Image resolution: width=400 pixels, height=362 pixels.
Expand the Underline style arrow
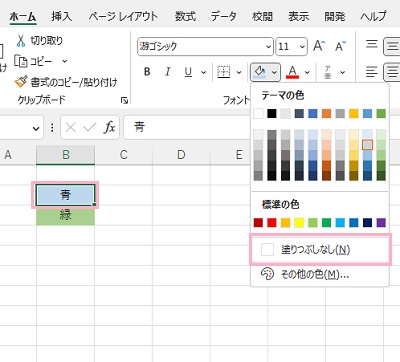(x=203, y=72)
